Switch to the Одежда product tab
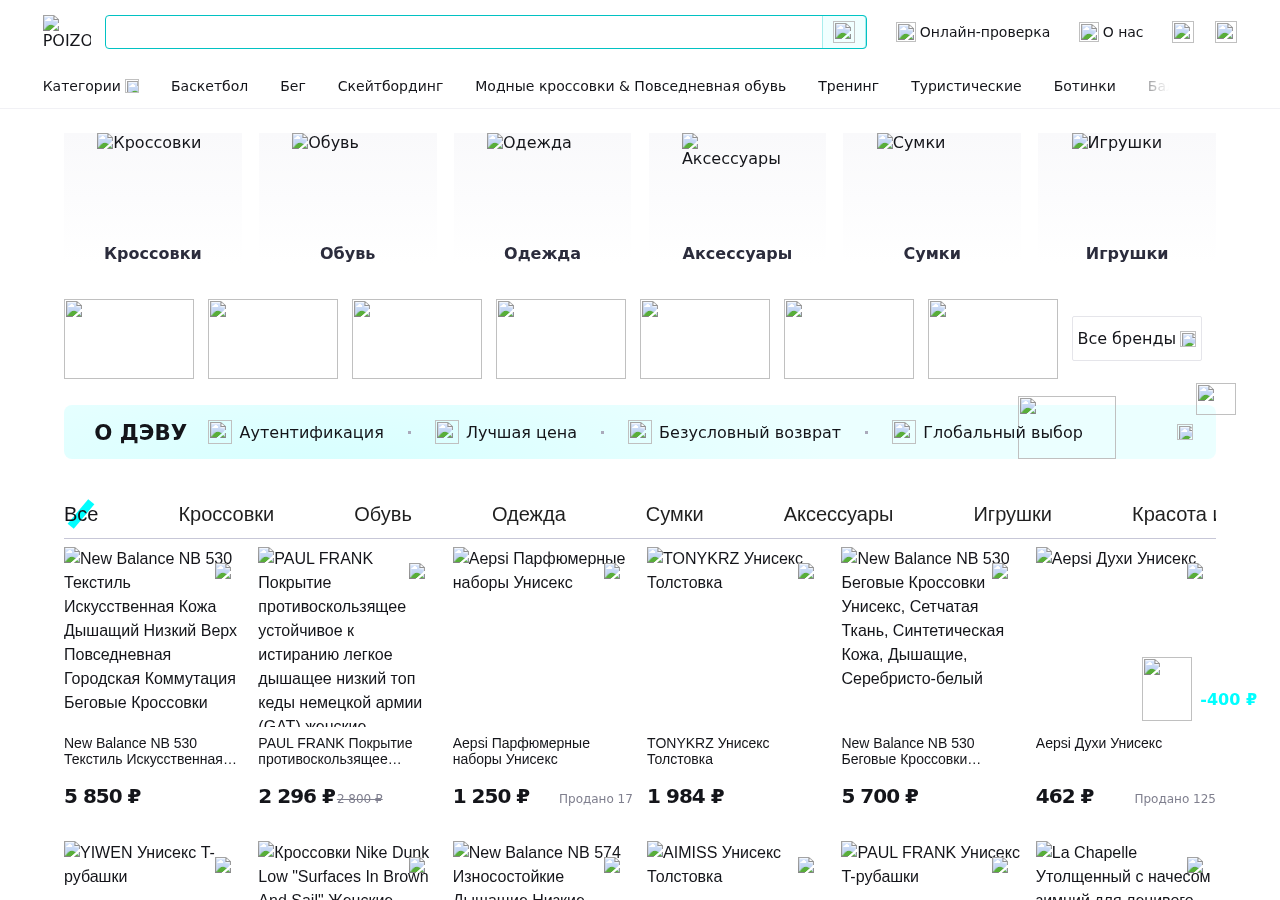This screenshot has width=1280, height=900. coord(529,514)
